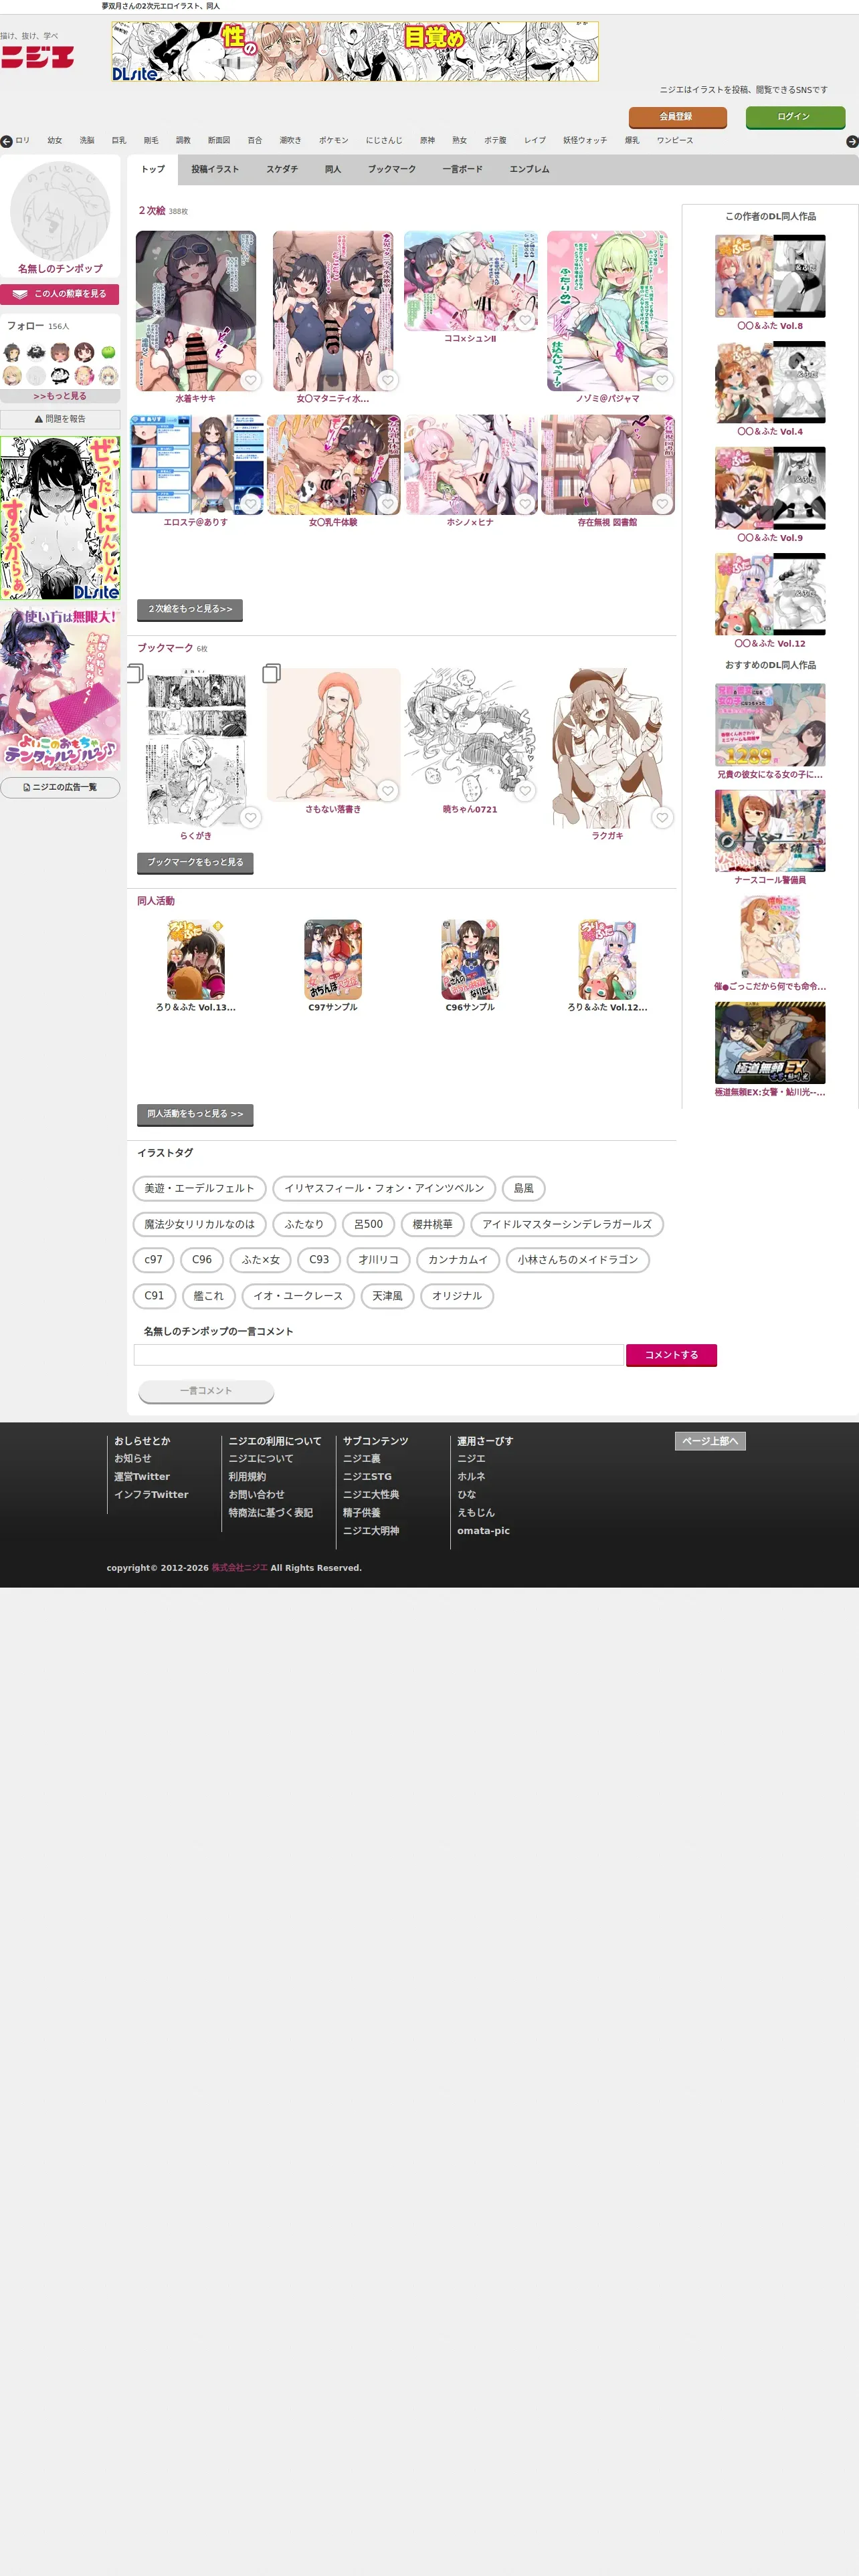
Task: Switch to the 同人 tab
Action: point(333,170)
